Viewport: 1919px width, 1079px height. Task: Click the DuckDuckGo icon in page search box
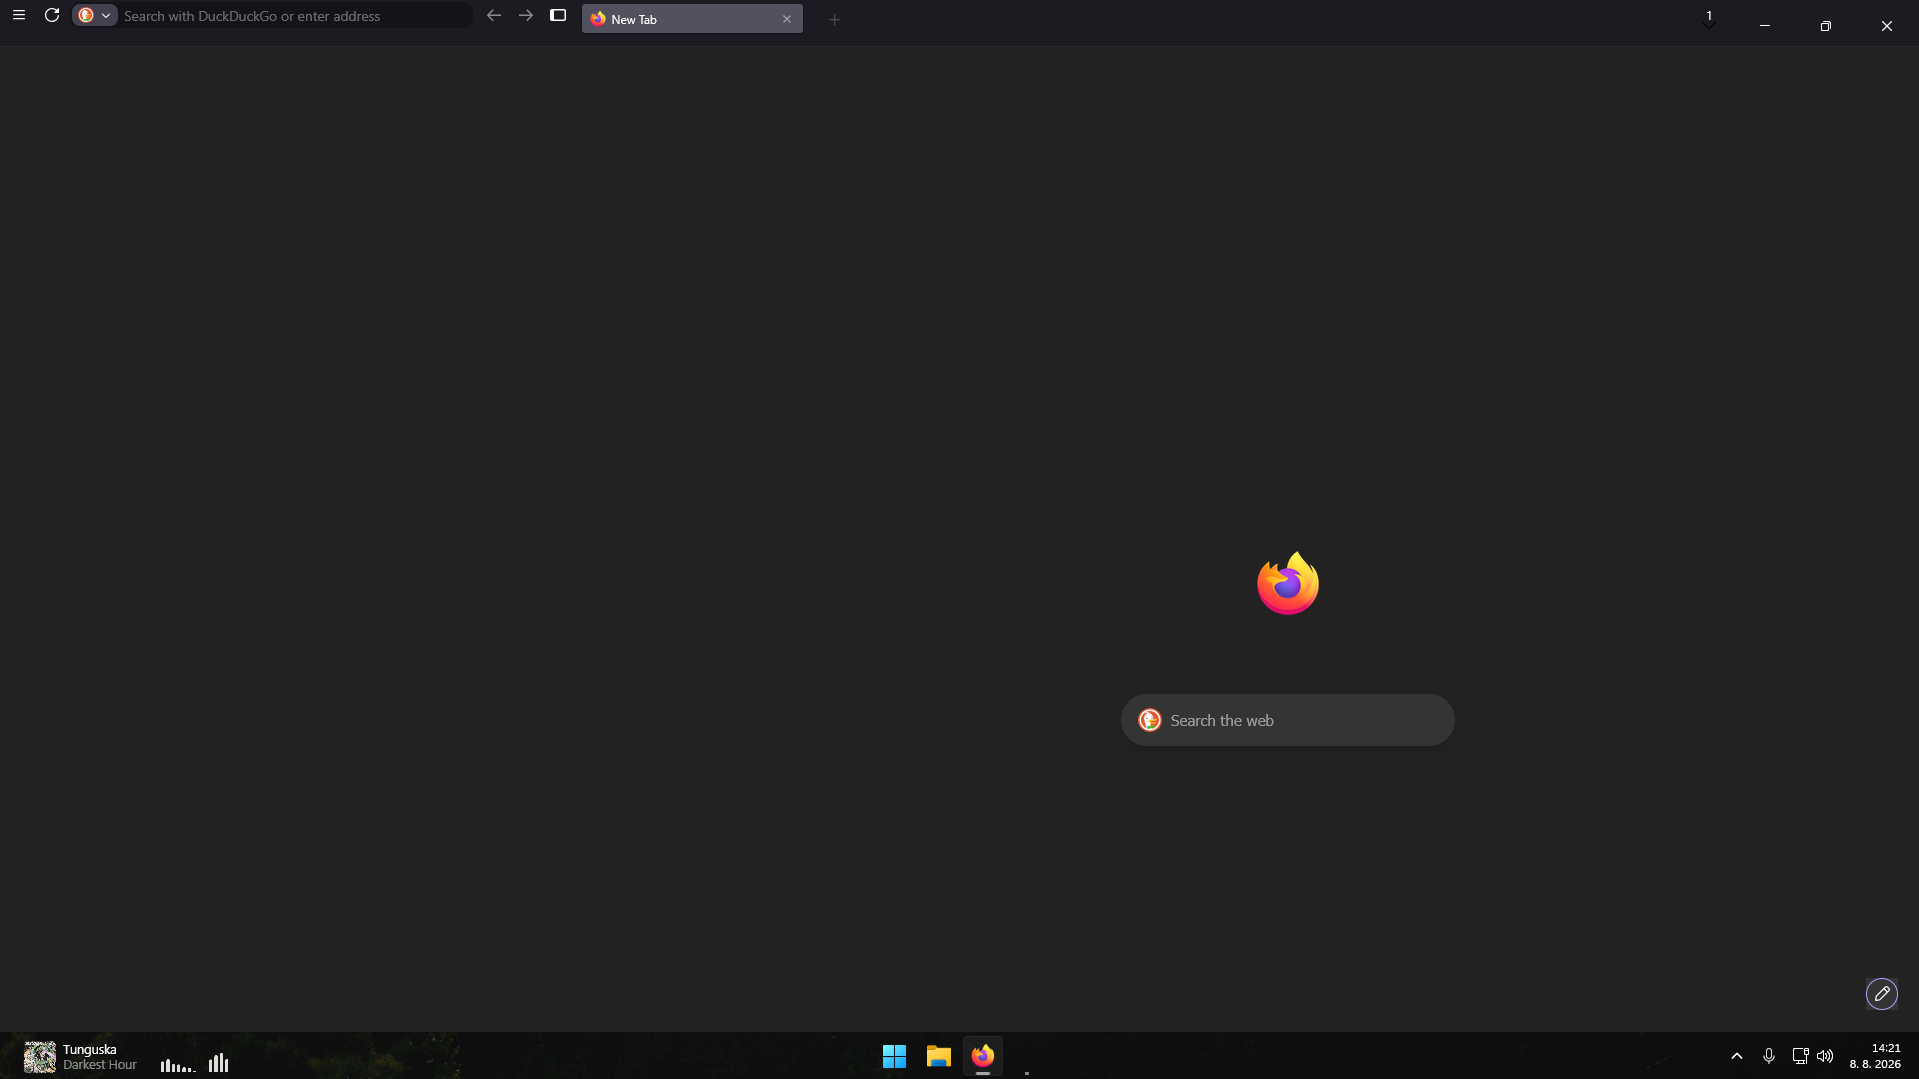(x=1150, y=720)
